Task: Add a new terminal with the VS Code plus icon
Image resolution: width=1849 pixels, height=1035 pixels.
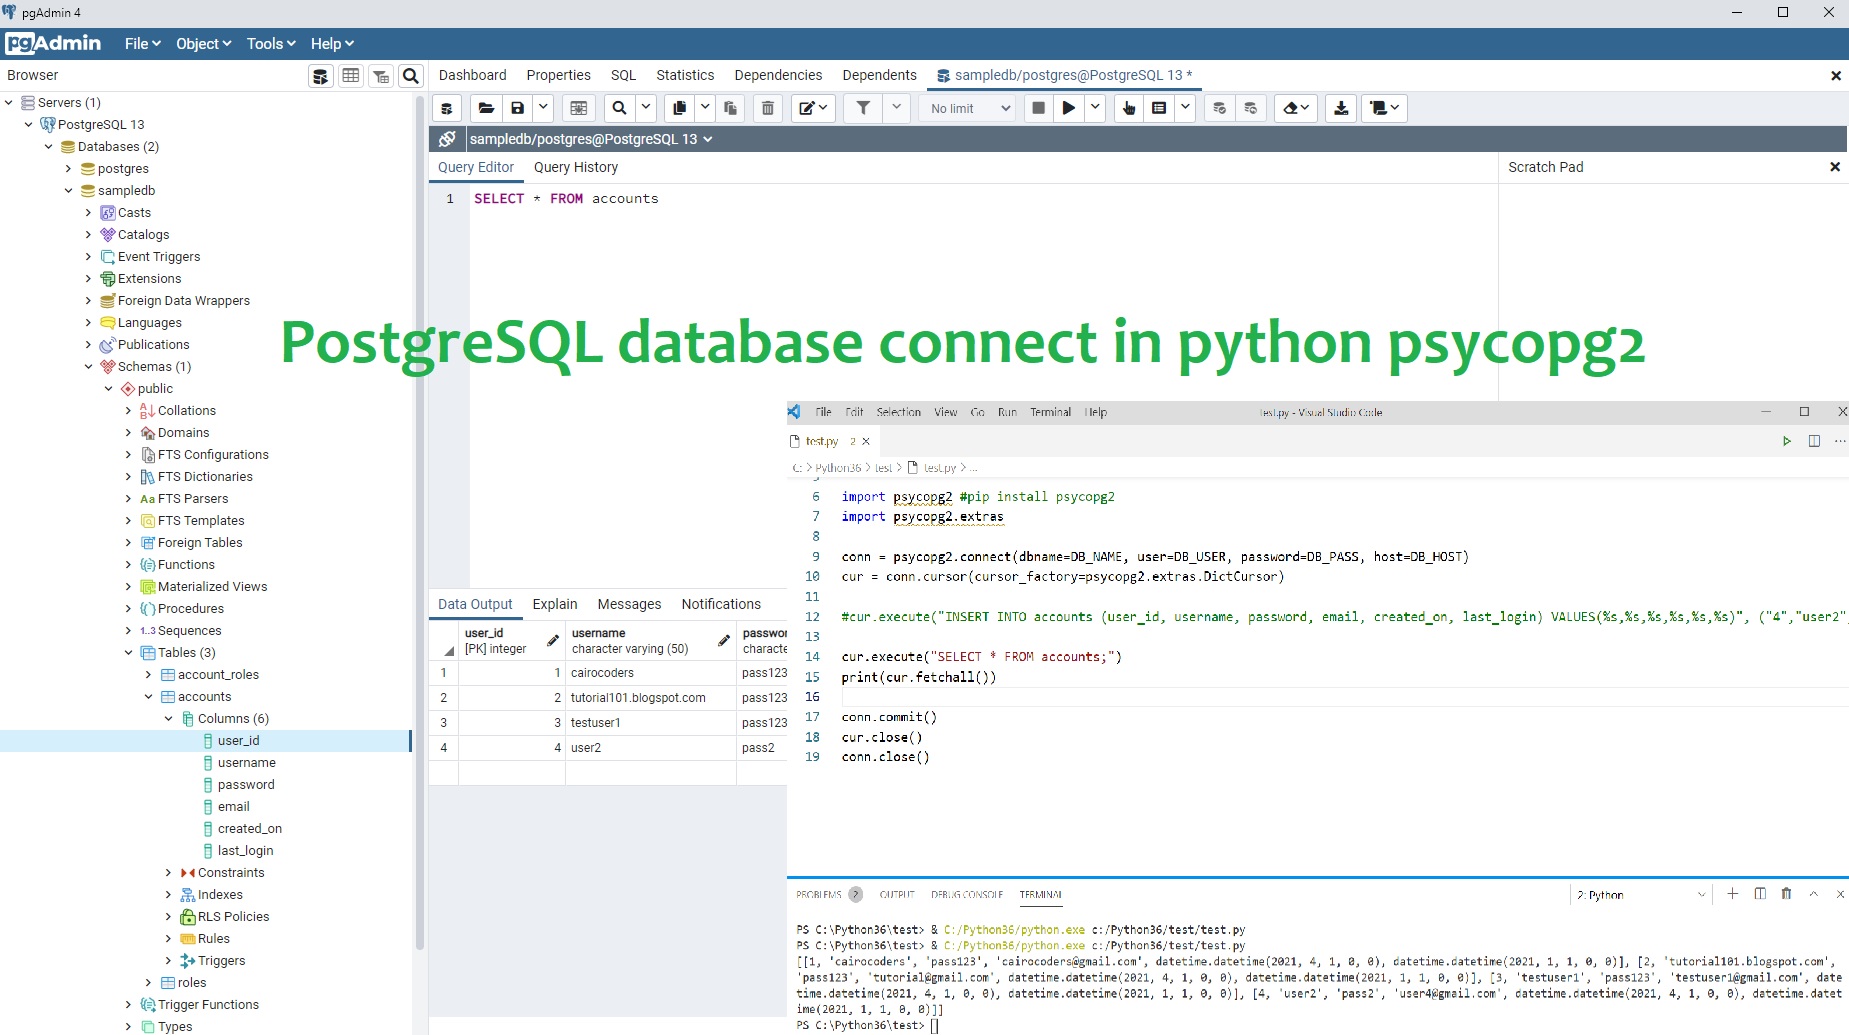Action: [x=1732, y=894]
